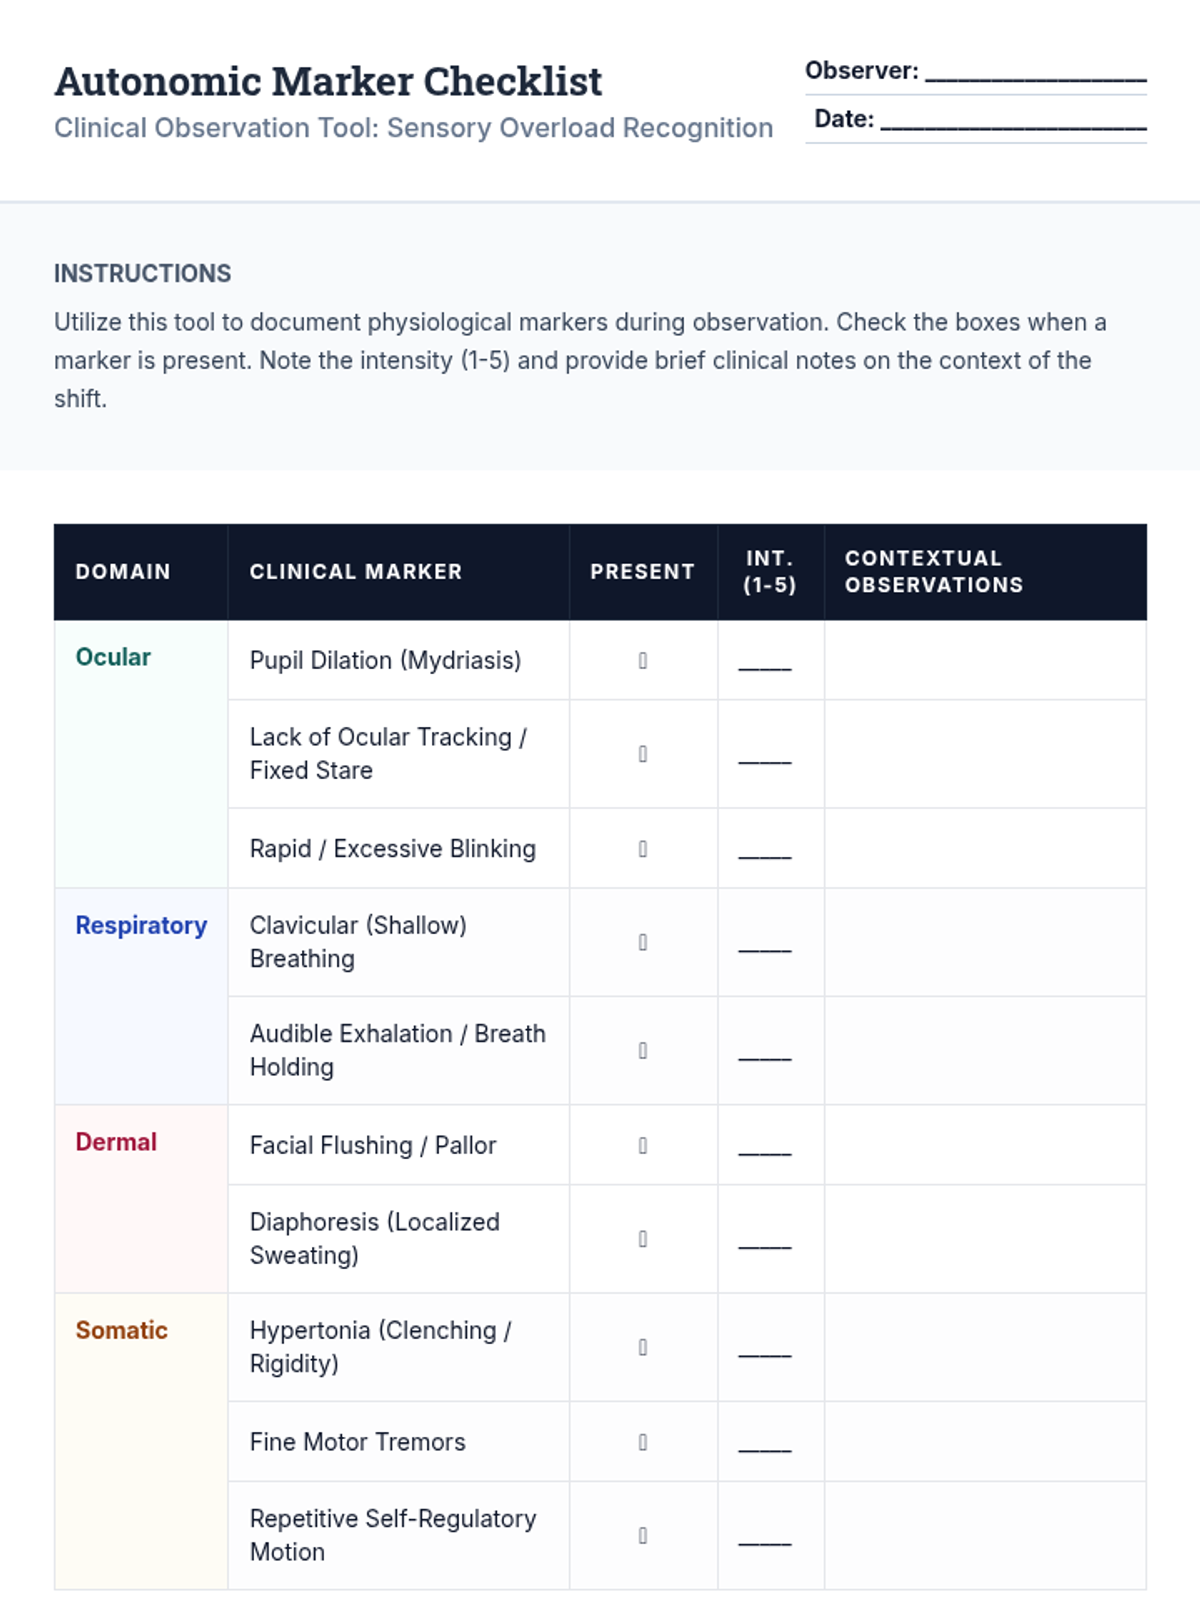Mark Rapid / Excessive Blinking as present

[x=643, y=849]
